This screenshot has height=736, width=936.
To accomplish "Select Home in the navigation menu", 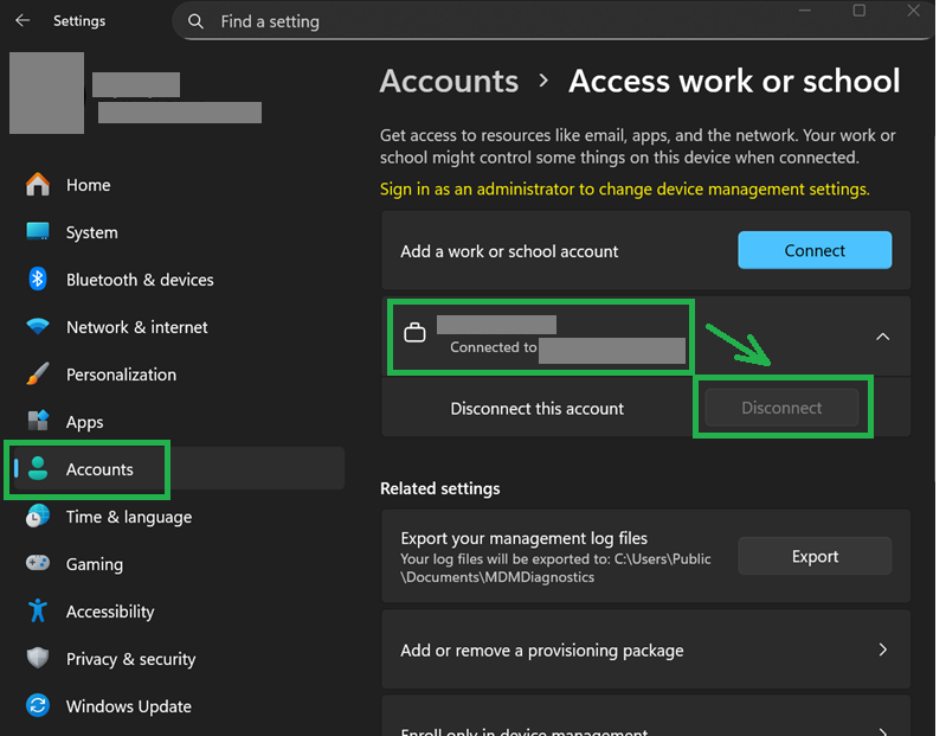I will 88,185.
